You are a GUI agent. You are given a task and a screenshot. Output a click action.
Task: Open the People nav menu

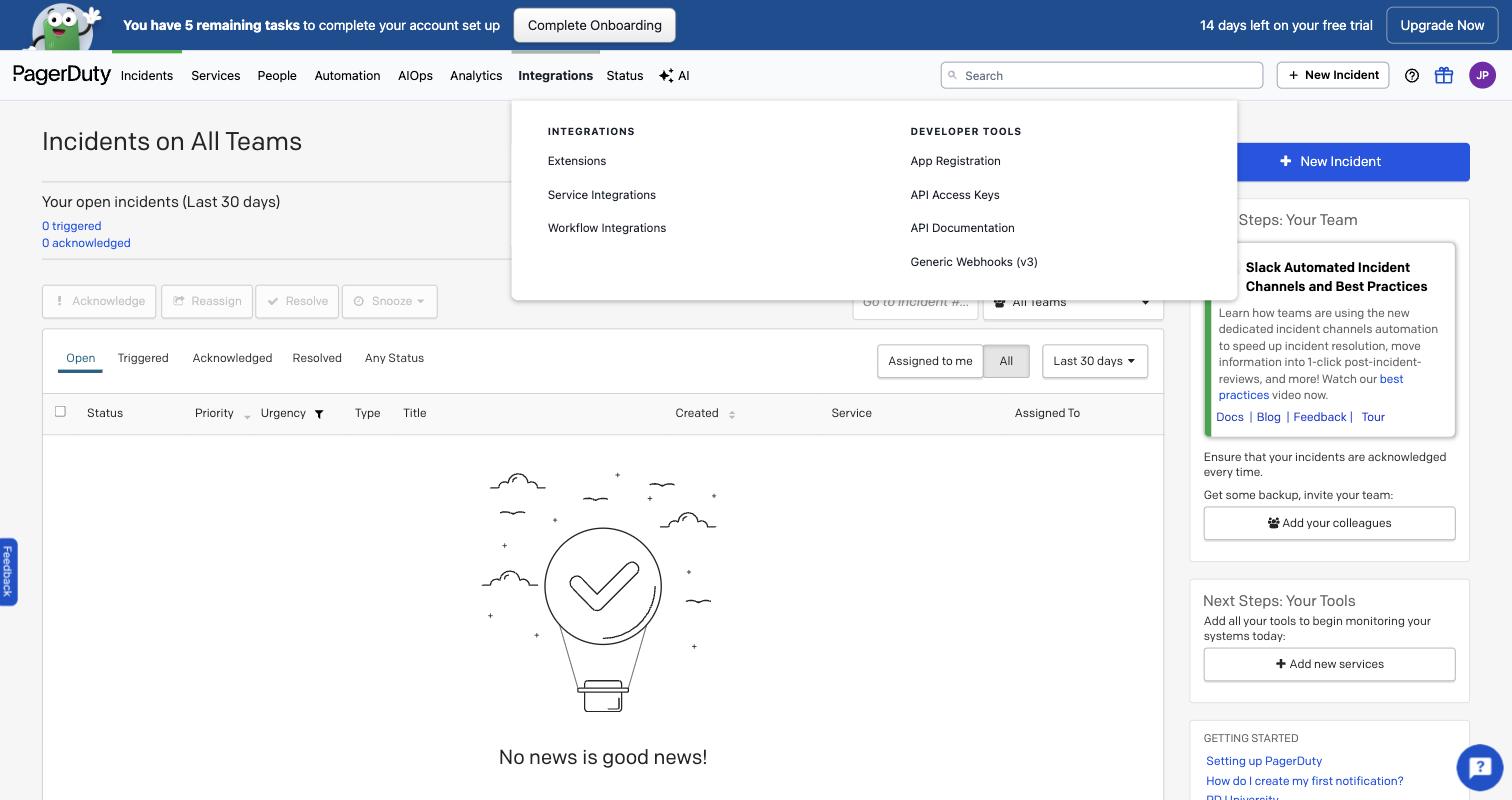click(x=277, y=76)
